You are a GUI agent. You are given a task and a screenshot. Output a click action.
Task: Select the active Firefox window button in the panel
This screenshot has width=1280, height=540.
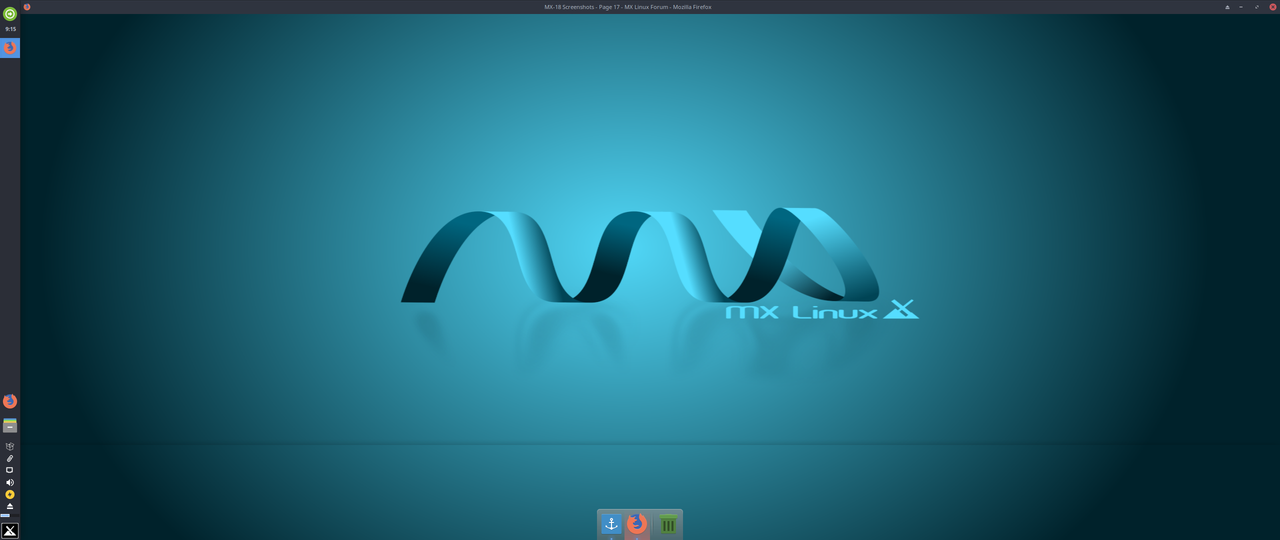[10, 48]
